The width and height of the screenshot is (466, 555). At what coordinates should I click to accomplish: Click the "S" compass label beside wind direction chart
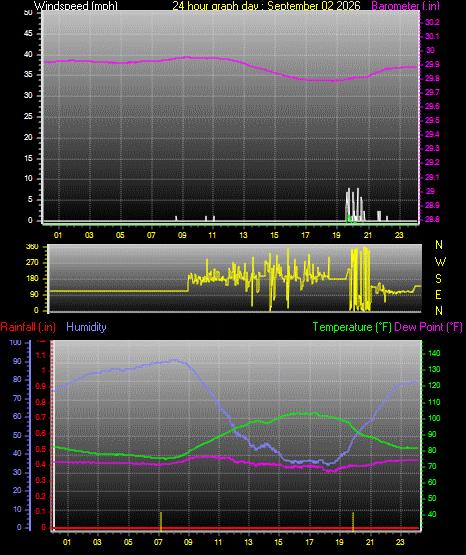[438, 279]
